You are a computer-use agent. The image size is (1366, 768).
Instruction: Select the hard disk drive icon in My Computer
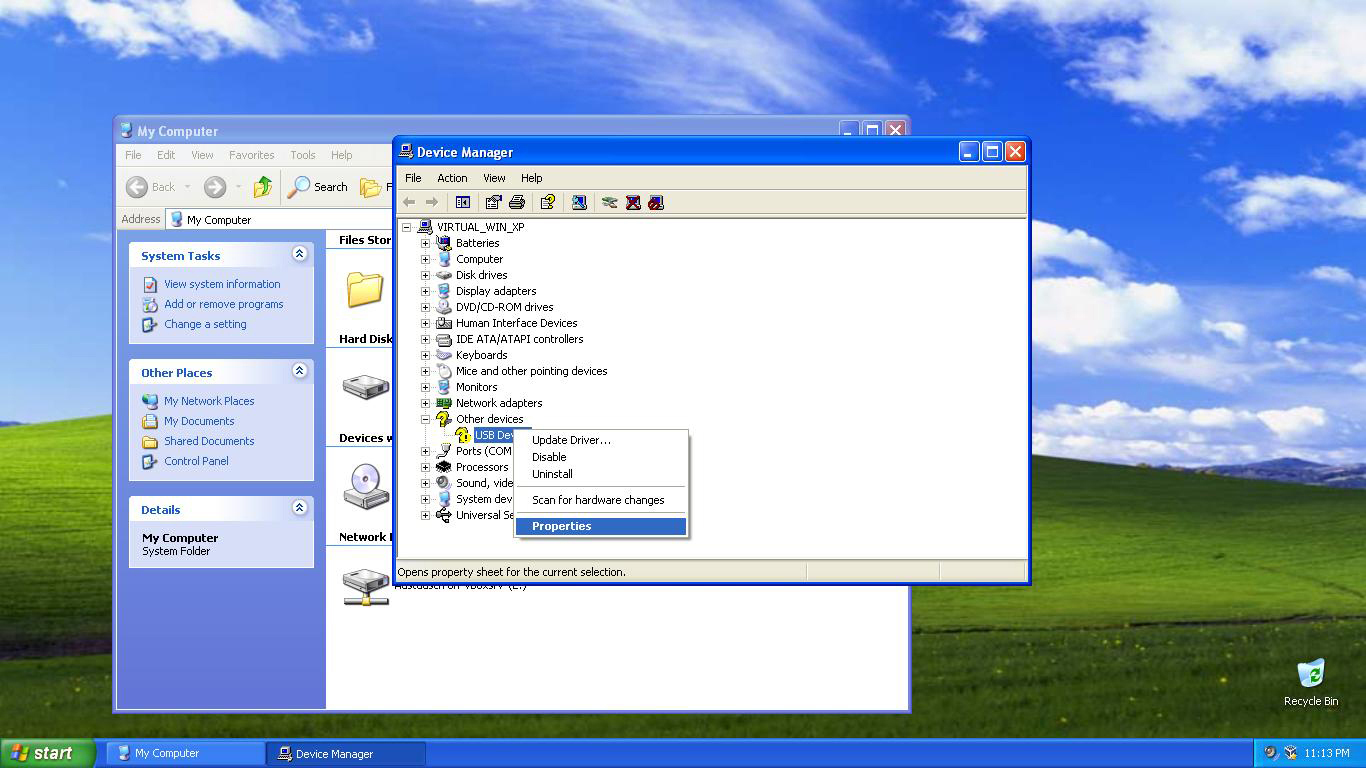click(x=366, y=386)
